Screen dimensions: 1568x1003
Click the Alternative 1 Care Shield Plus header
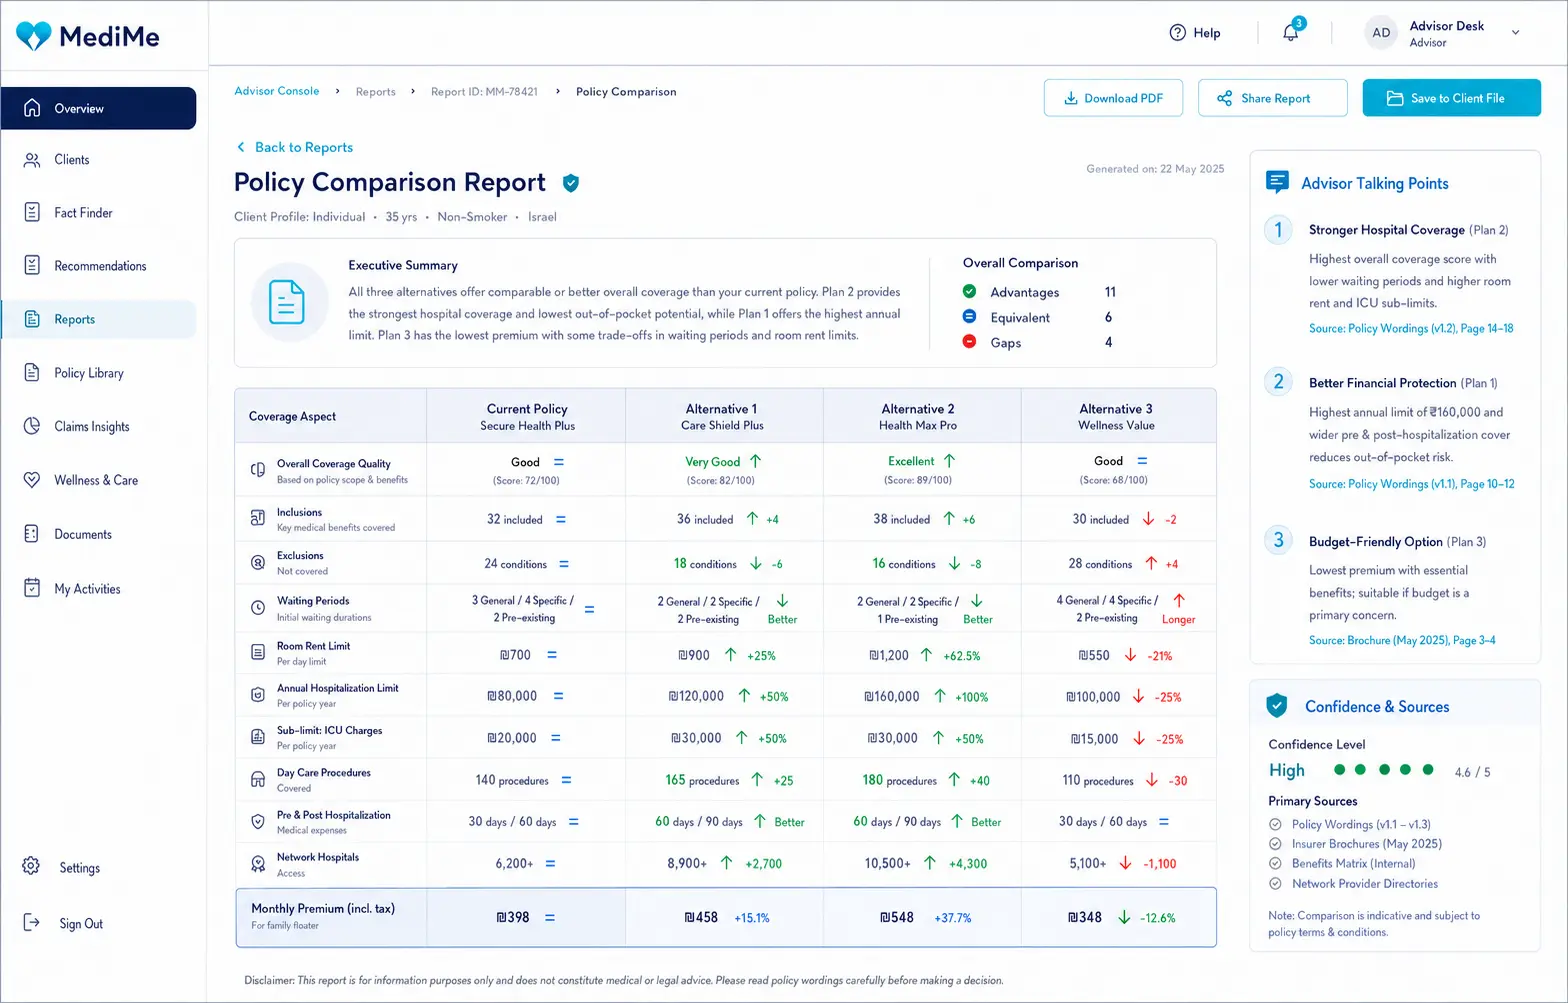coord(722,416)
